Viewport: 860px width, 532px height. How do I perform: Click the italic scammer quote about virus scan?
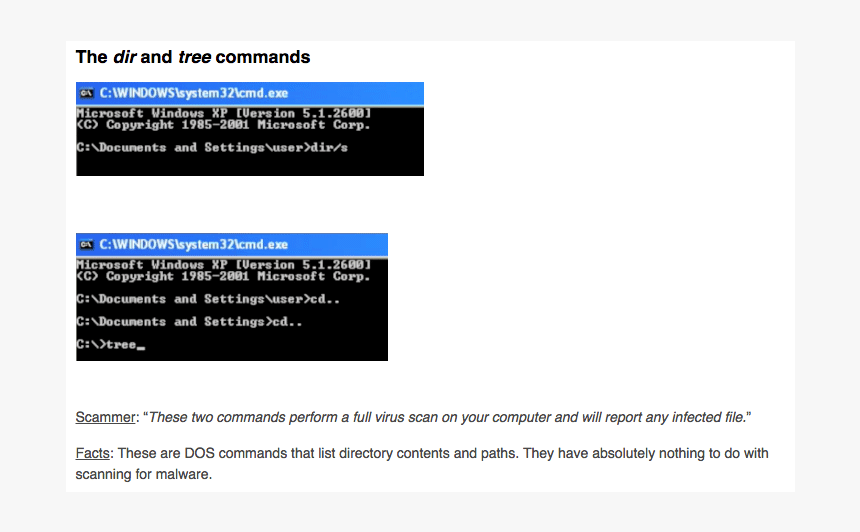click(448, 417)
